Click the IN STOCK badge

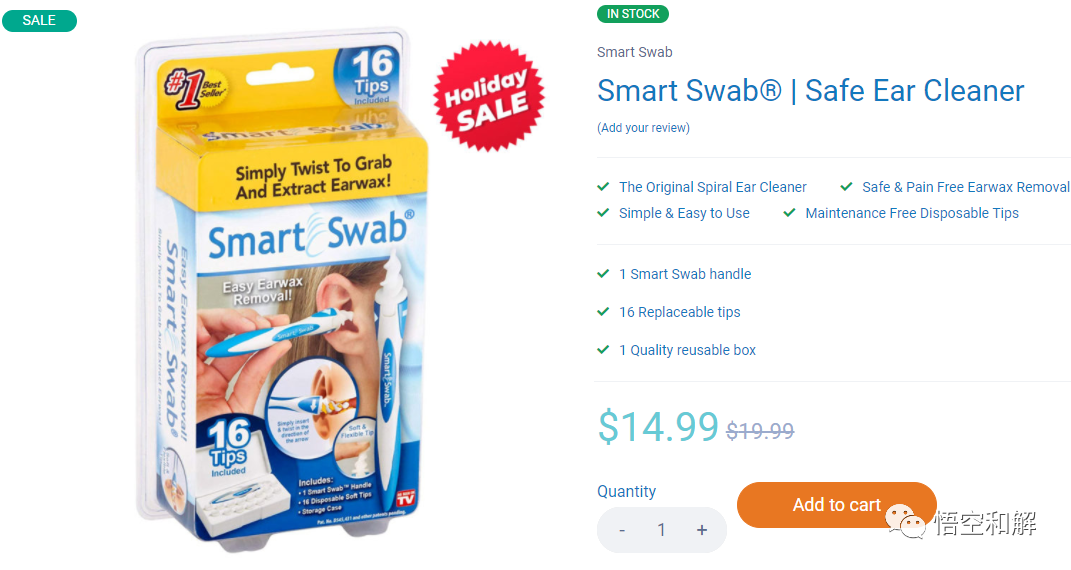(x=633, y=14)
